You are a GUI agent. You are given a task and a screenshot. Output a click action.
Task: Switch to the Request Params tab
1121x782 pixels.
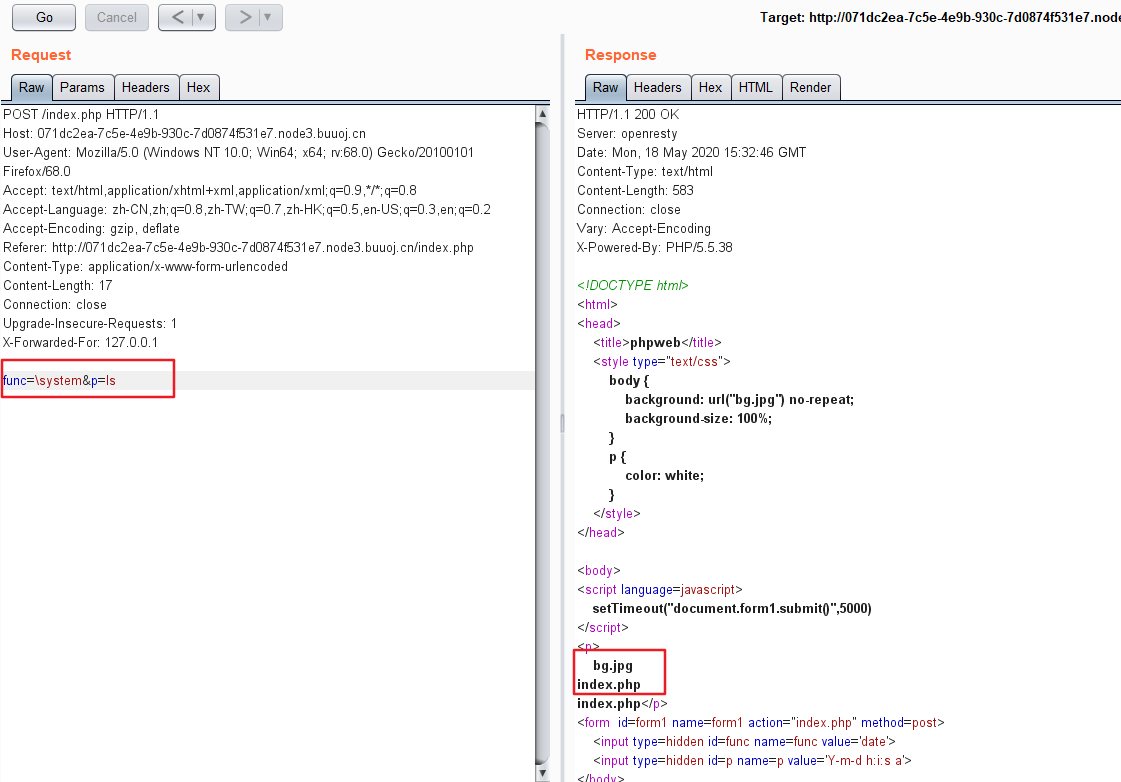click(82, 87)
